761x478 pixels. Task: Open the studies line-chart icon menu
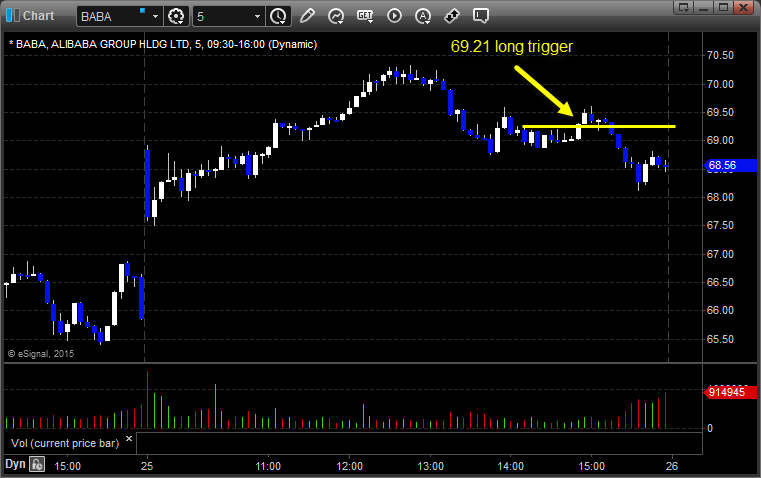pyautogui.click(x=335, y=16)
